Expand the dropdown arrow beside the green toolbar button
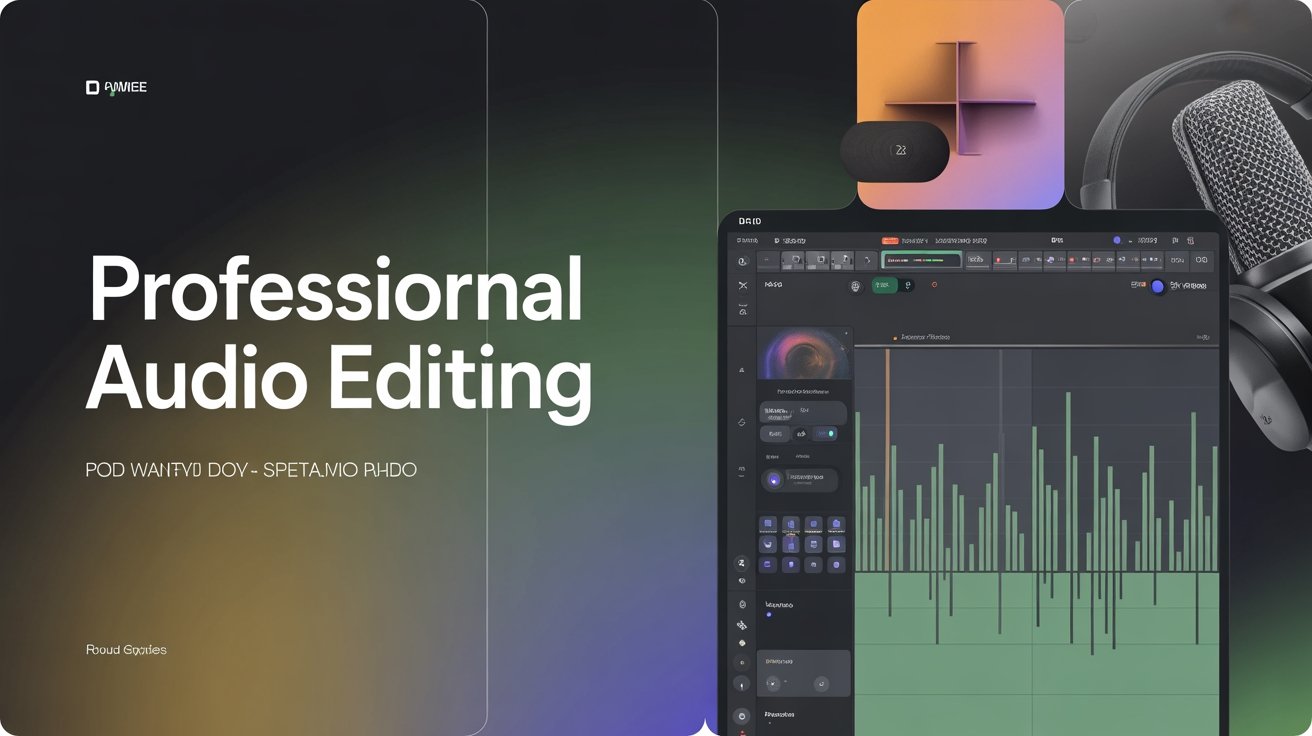The width and height of the screenshot is (1312, 736). 909,285
